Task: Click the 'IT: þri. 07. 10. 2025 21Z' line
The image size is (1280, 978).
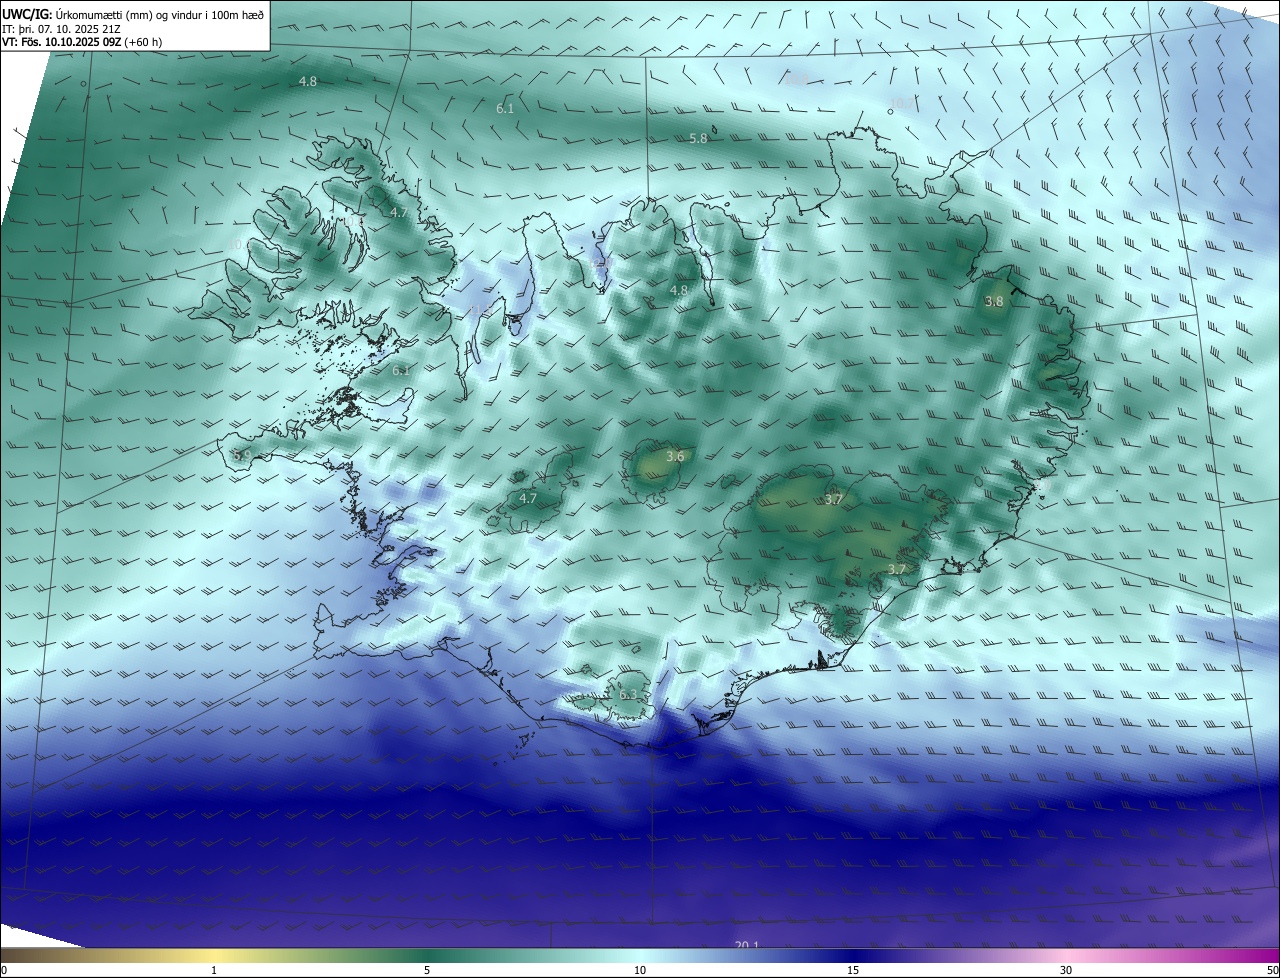Action: (60, 29)
